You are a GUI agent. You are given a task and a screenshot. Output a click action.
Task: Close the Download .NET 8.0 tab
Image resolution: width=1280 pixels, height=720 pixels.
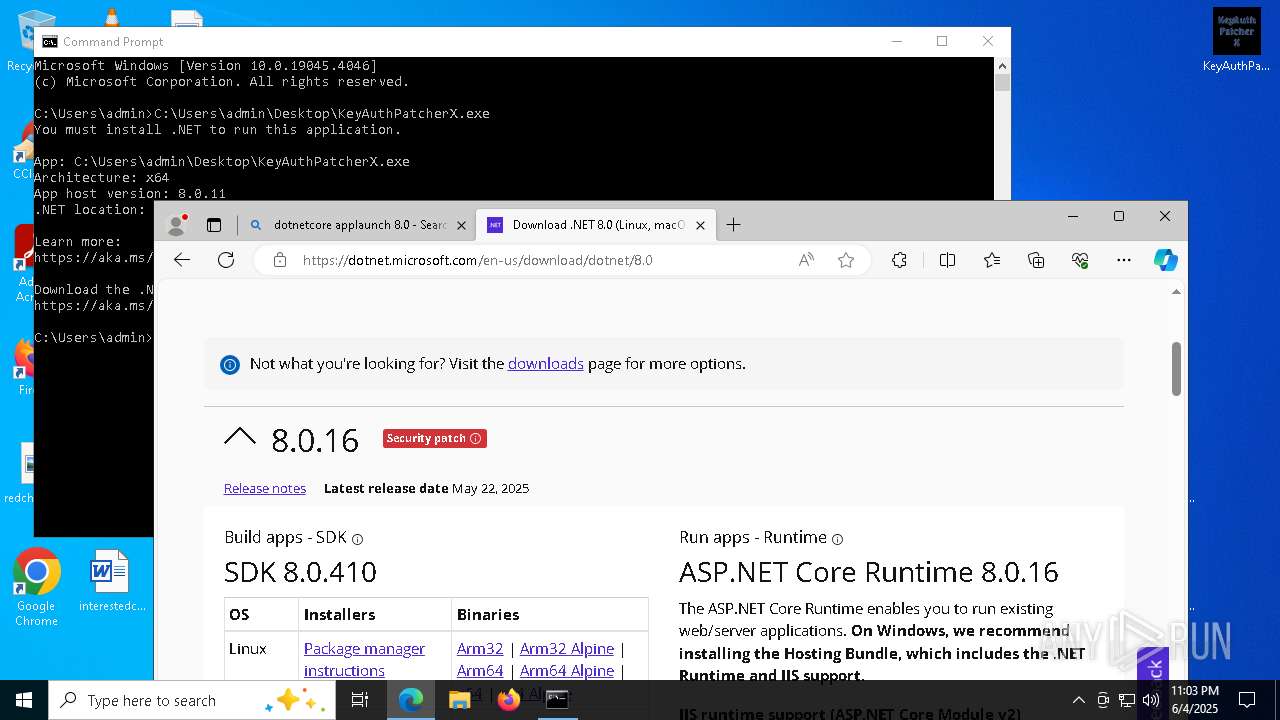(x=700, y=225)
